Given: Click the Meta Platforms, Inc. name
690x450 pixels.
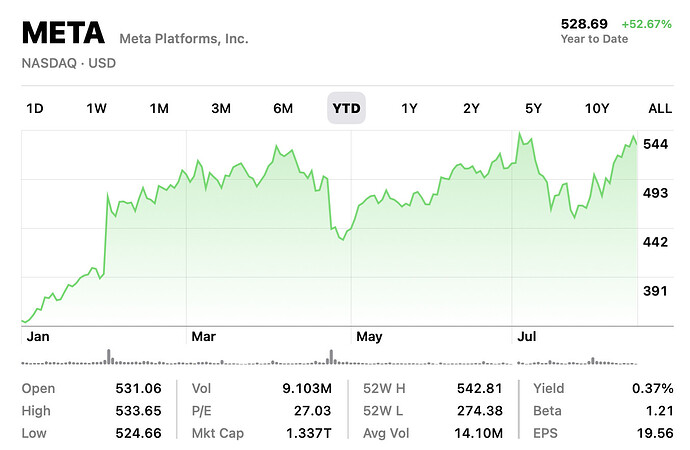Looking at the screenshot, I should tap(184, 39).
